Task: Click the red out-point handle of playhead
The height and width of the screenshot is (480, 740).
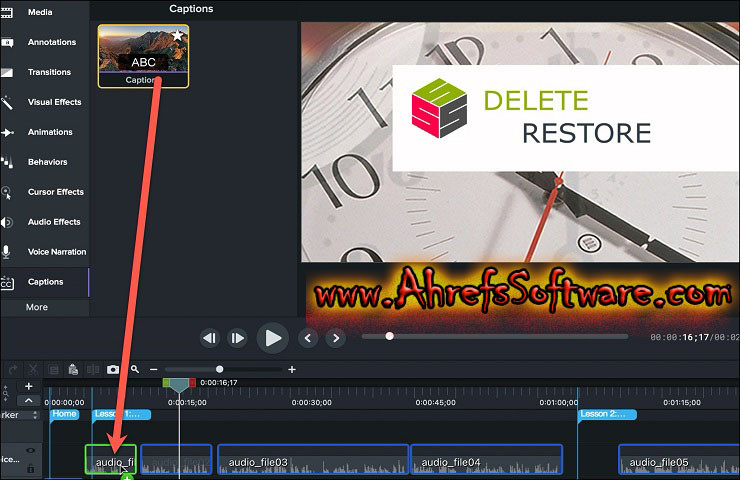Action: click(x=192, y=383)
